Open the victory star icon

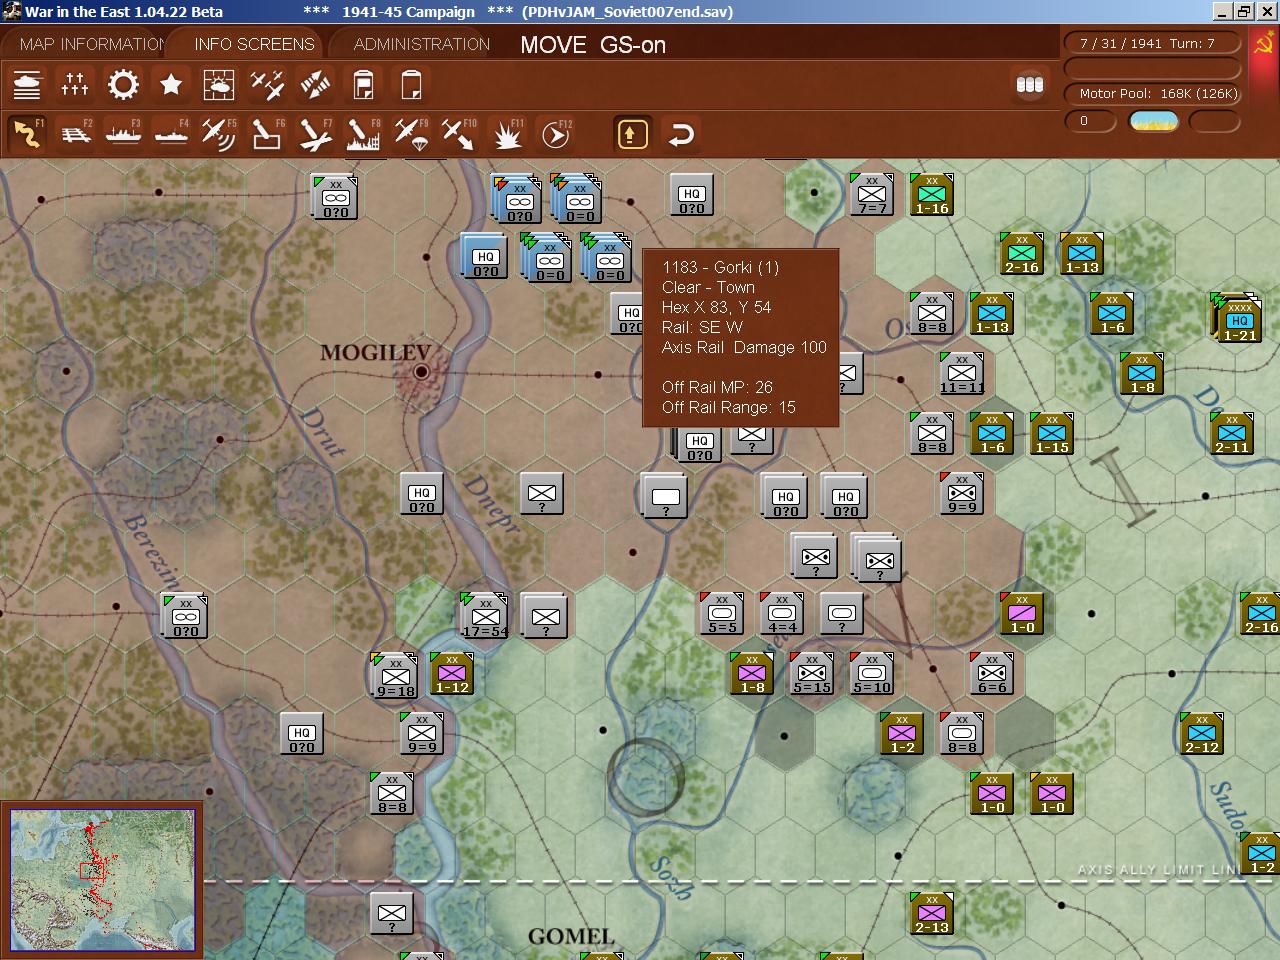coord(171,85)
